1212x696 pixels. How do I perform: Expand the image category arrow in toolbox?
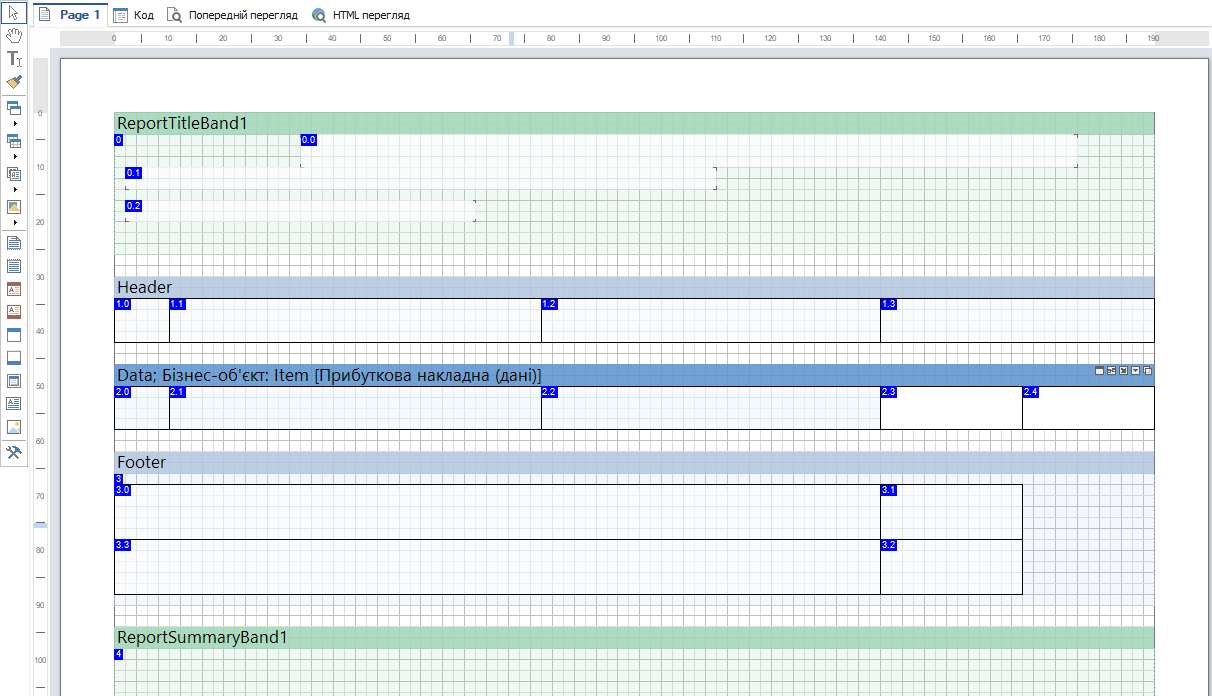click(14, 222)
